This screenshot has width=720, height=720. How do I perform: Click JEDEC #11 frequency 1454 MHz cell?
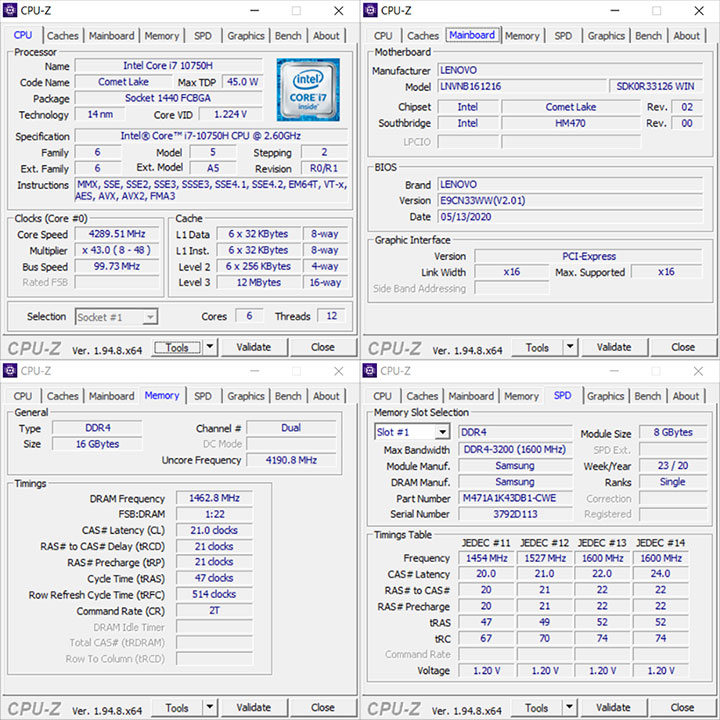click(486, 558)
